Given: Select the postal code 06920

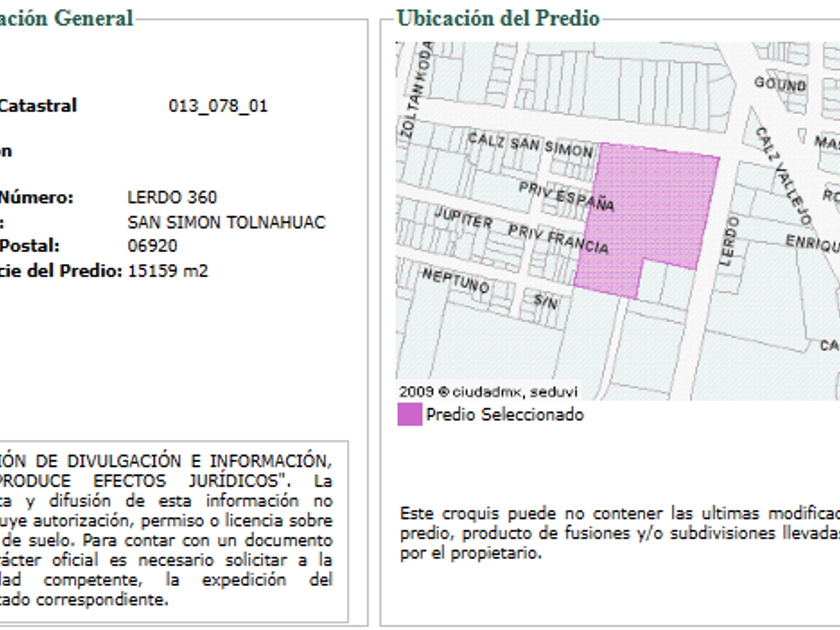Looking at the screenshot, I should (x=152, y=246).
